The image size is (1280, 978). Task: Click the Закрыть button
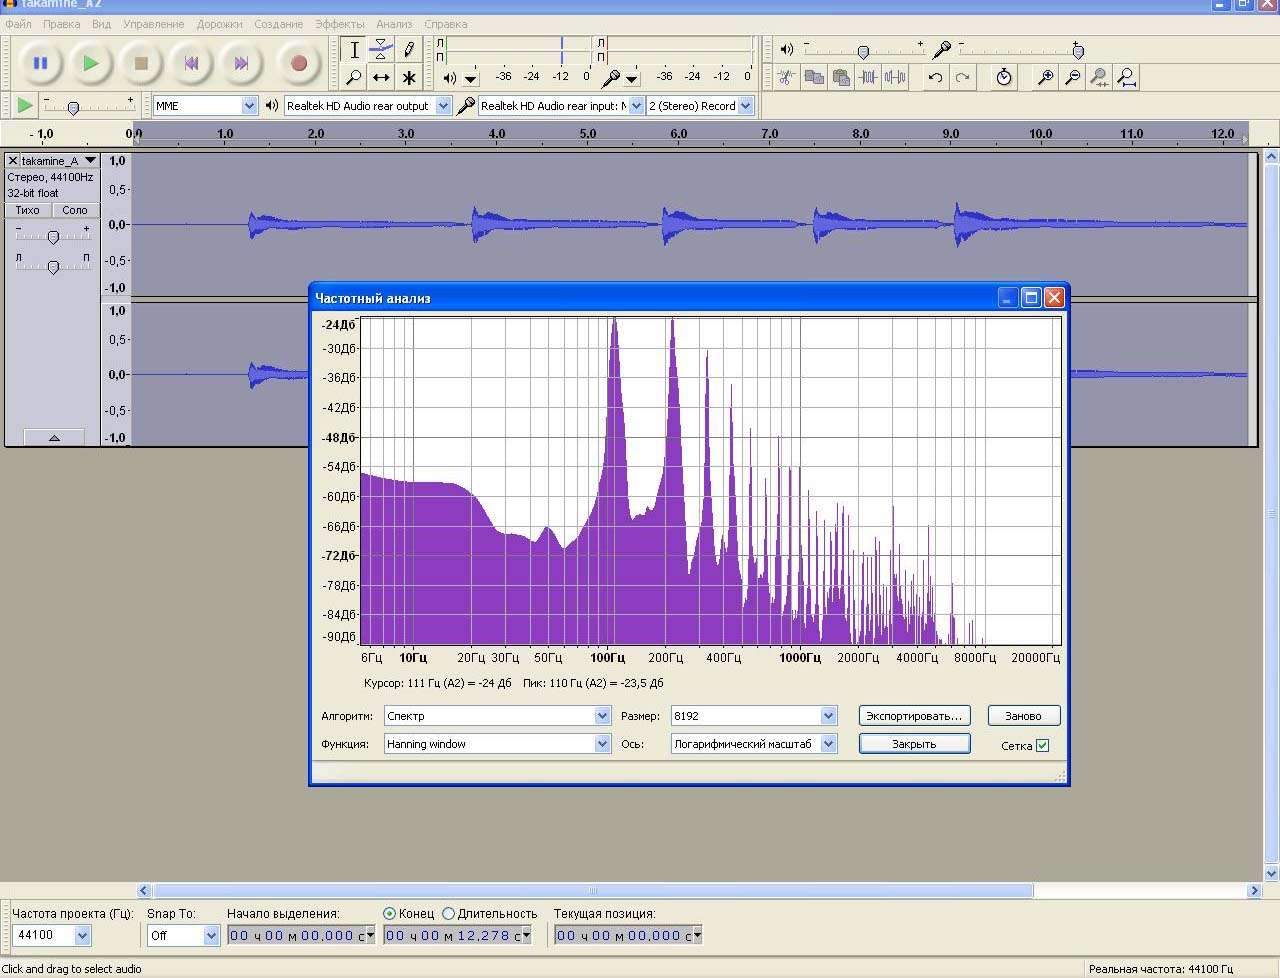click(914, 744)
